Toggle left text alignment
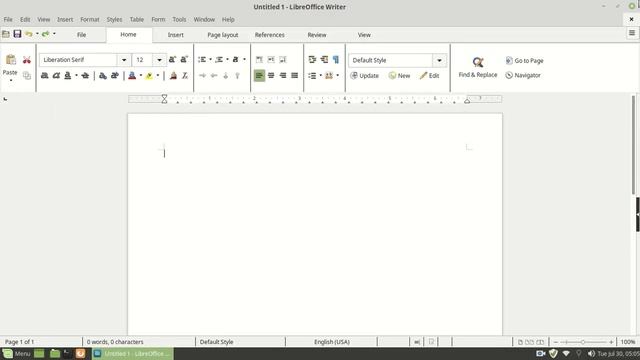 coord(259,76)
